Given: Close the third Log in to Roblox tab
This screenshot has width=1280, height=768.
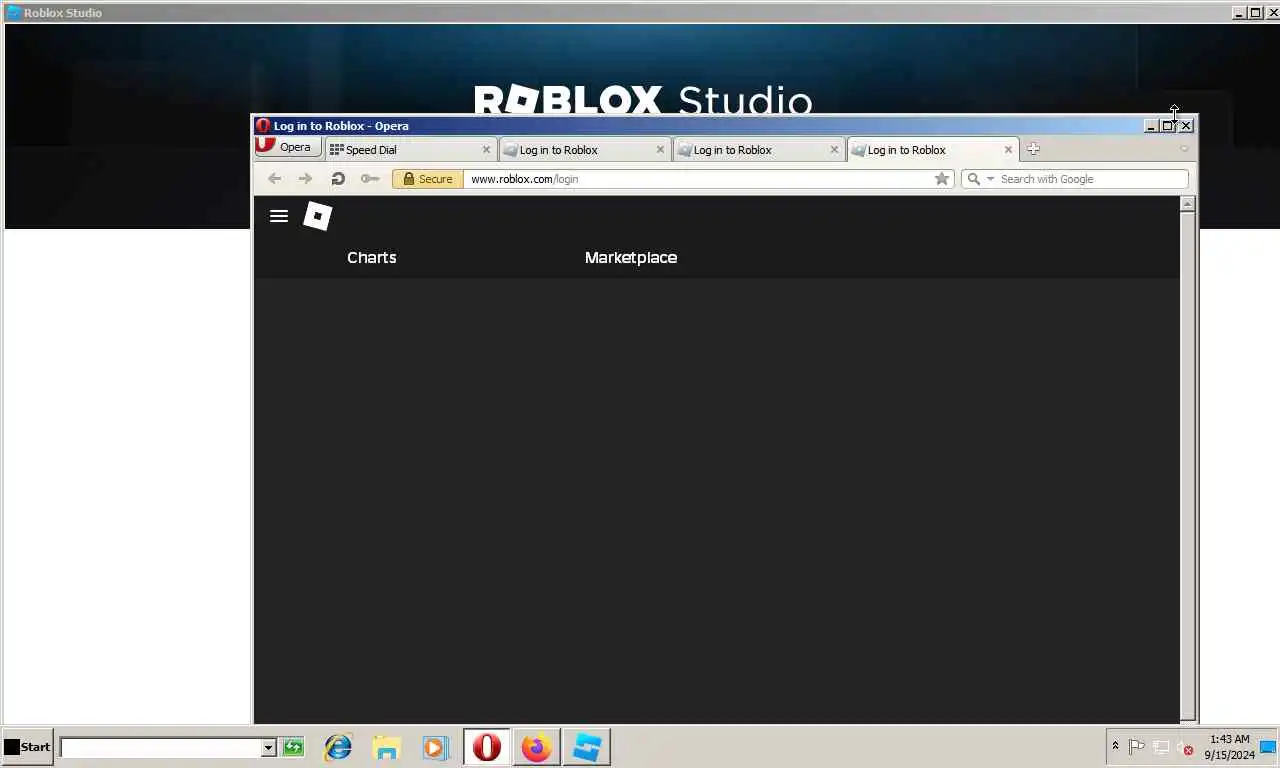Looking at the screenshot, I should tap(834, 150).
